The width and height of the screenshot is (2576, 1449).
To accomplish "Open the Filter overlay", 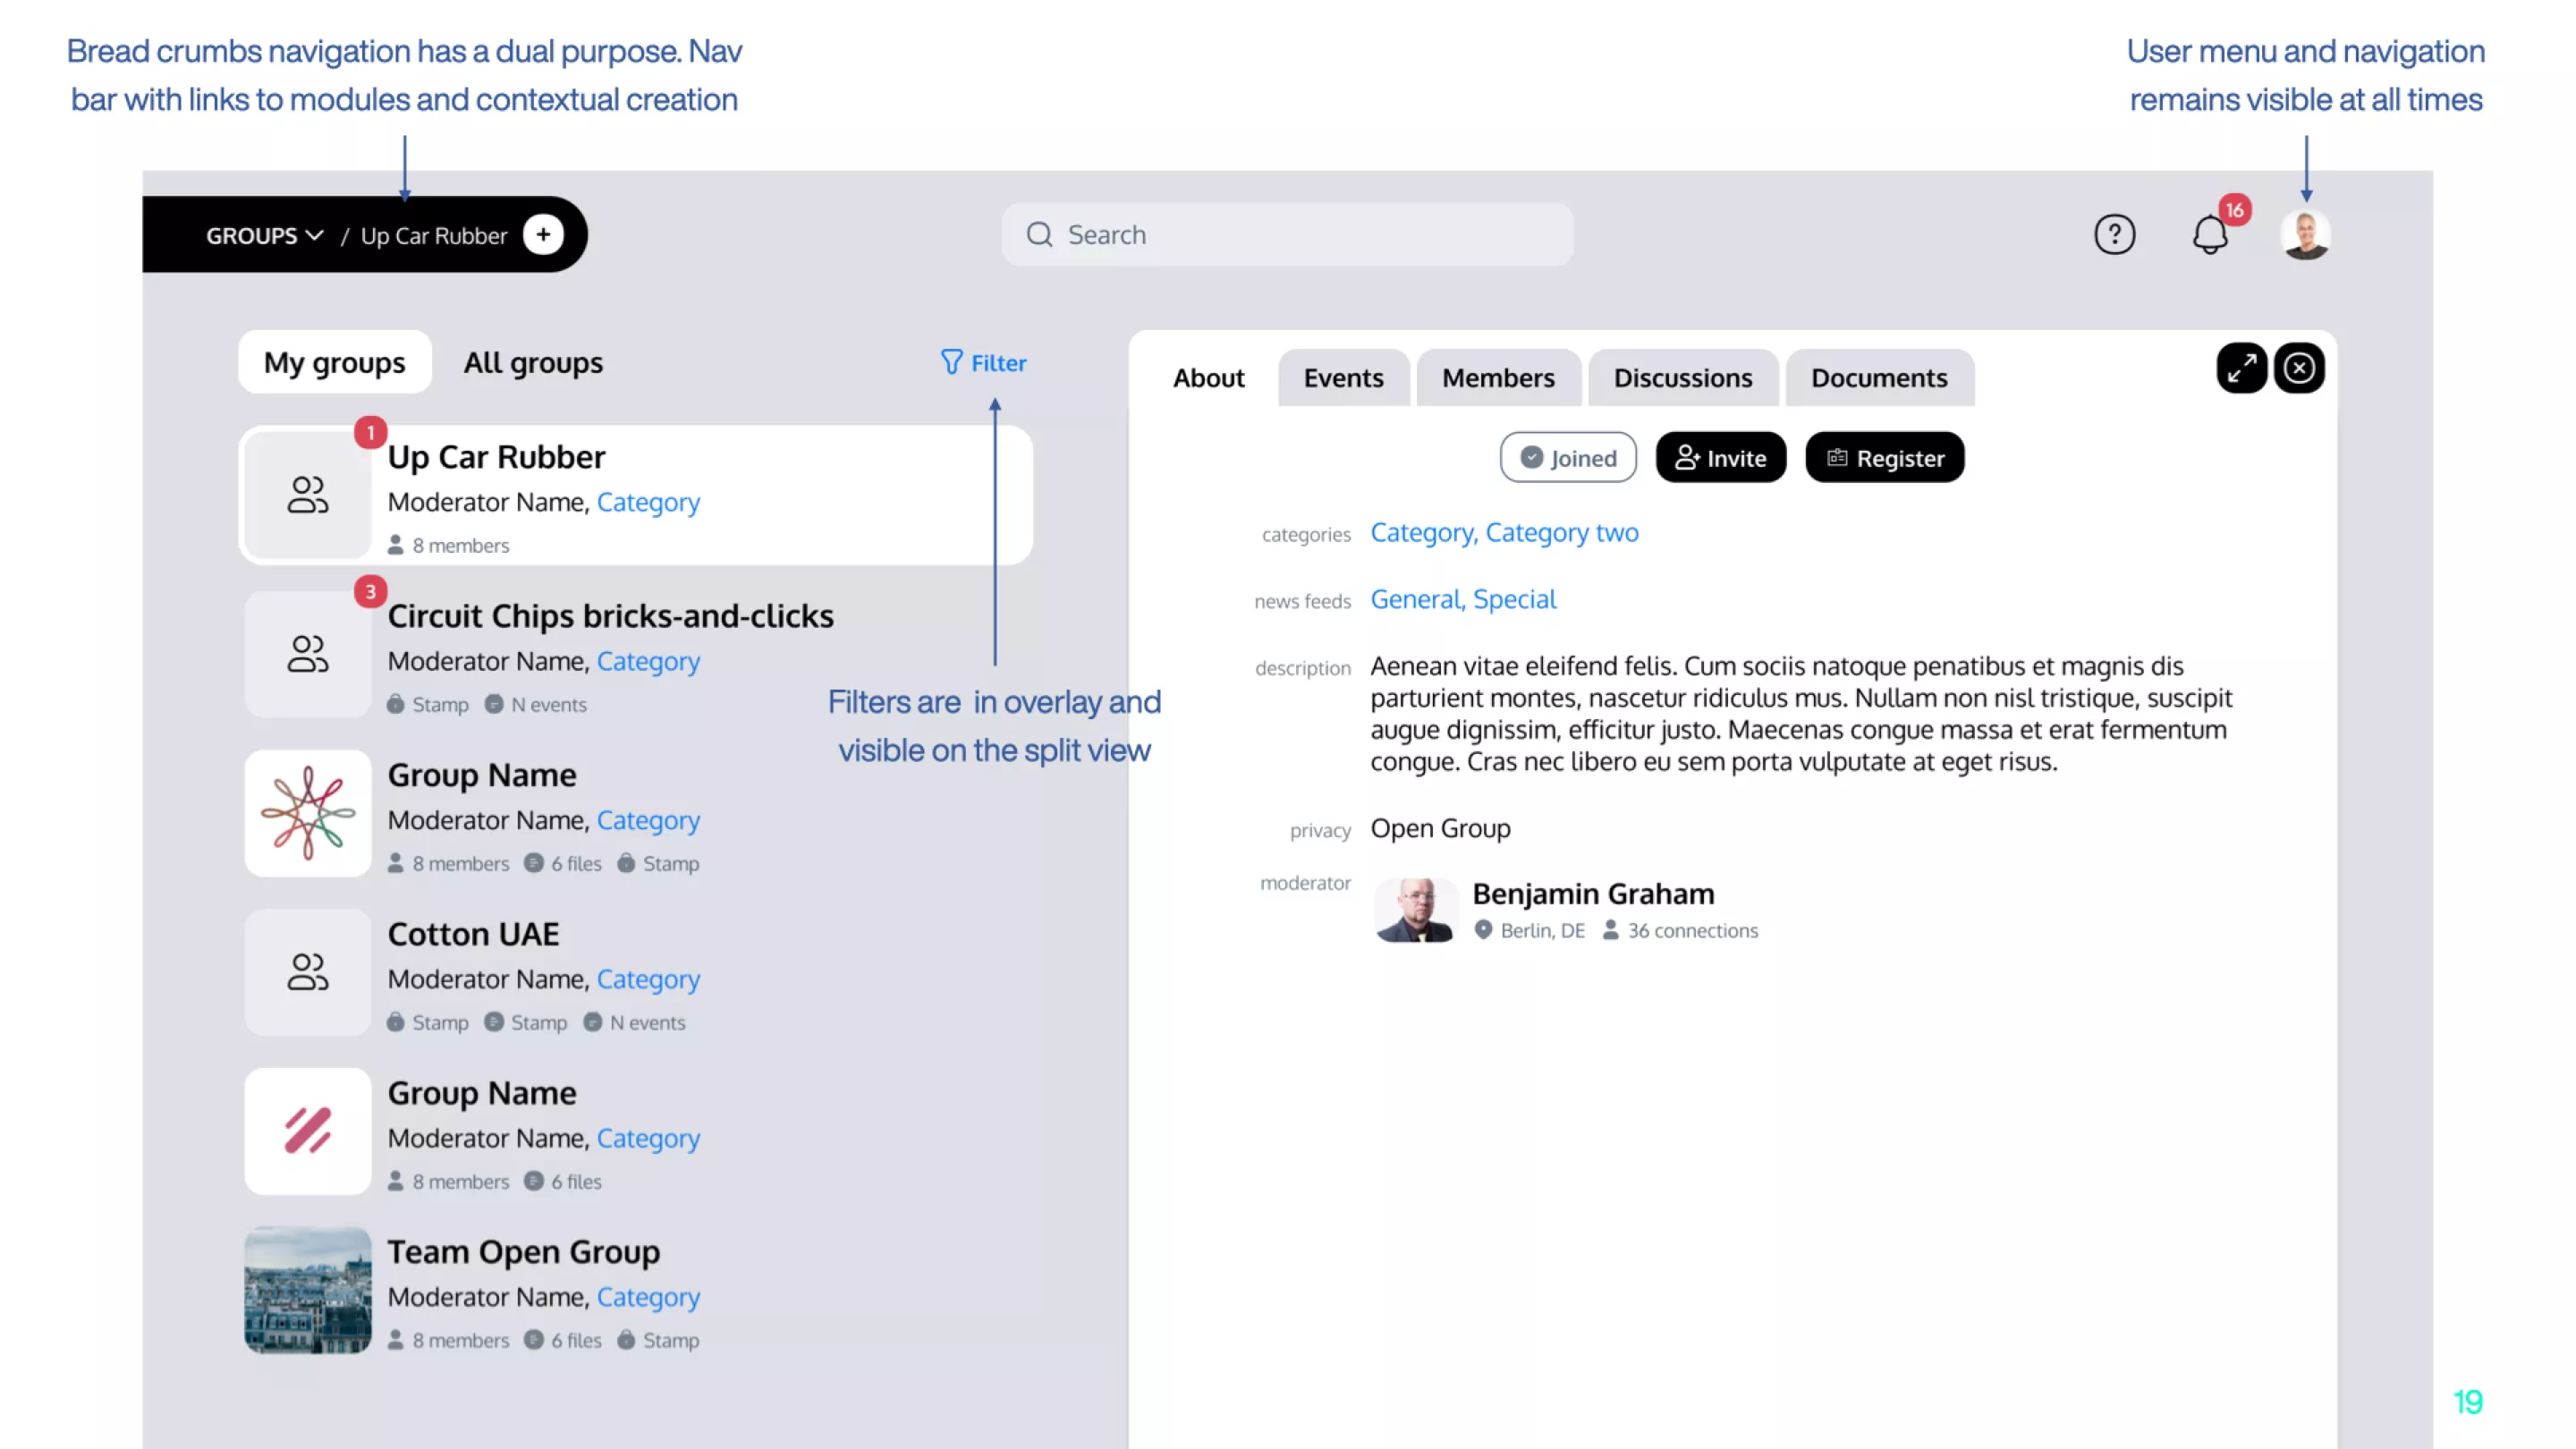I will (x=984, y=363).
